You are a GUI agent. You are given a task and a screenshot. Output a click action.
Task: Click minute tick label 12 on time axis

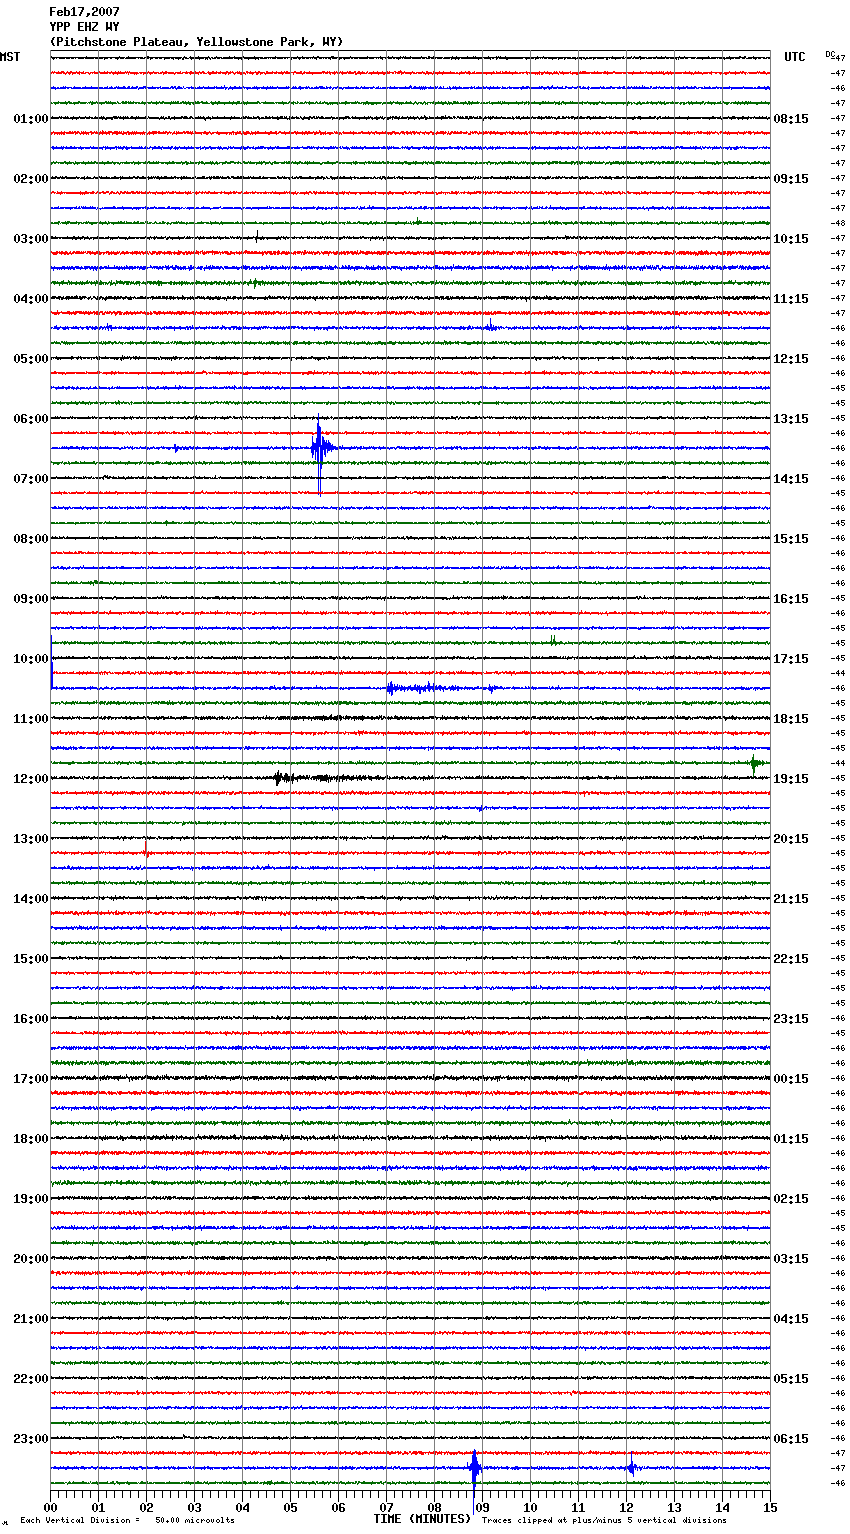pos(627,1507)
